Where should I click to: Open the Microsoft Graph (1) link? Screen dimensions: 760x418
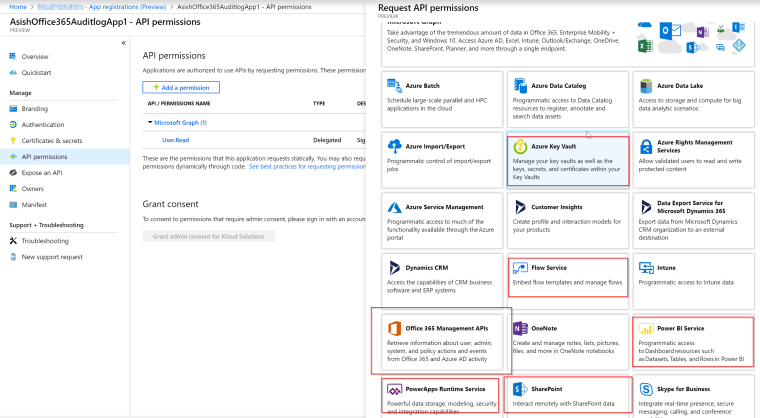[x=180, y=123]
